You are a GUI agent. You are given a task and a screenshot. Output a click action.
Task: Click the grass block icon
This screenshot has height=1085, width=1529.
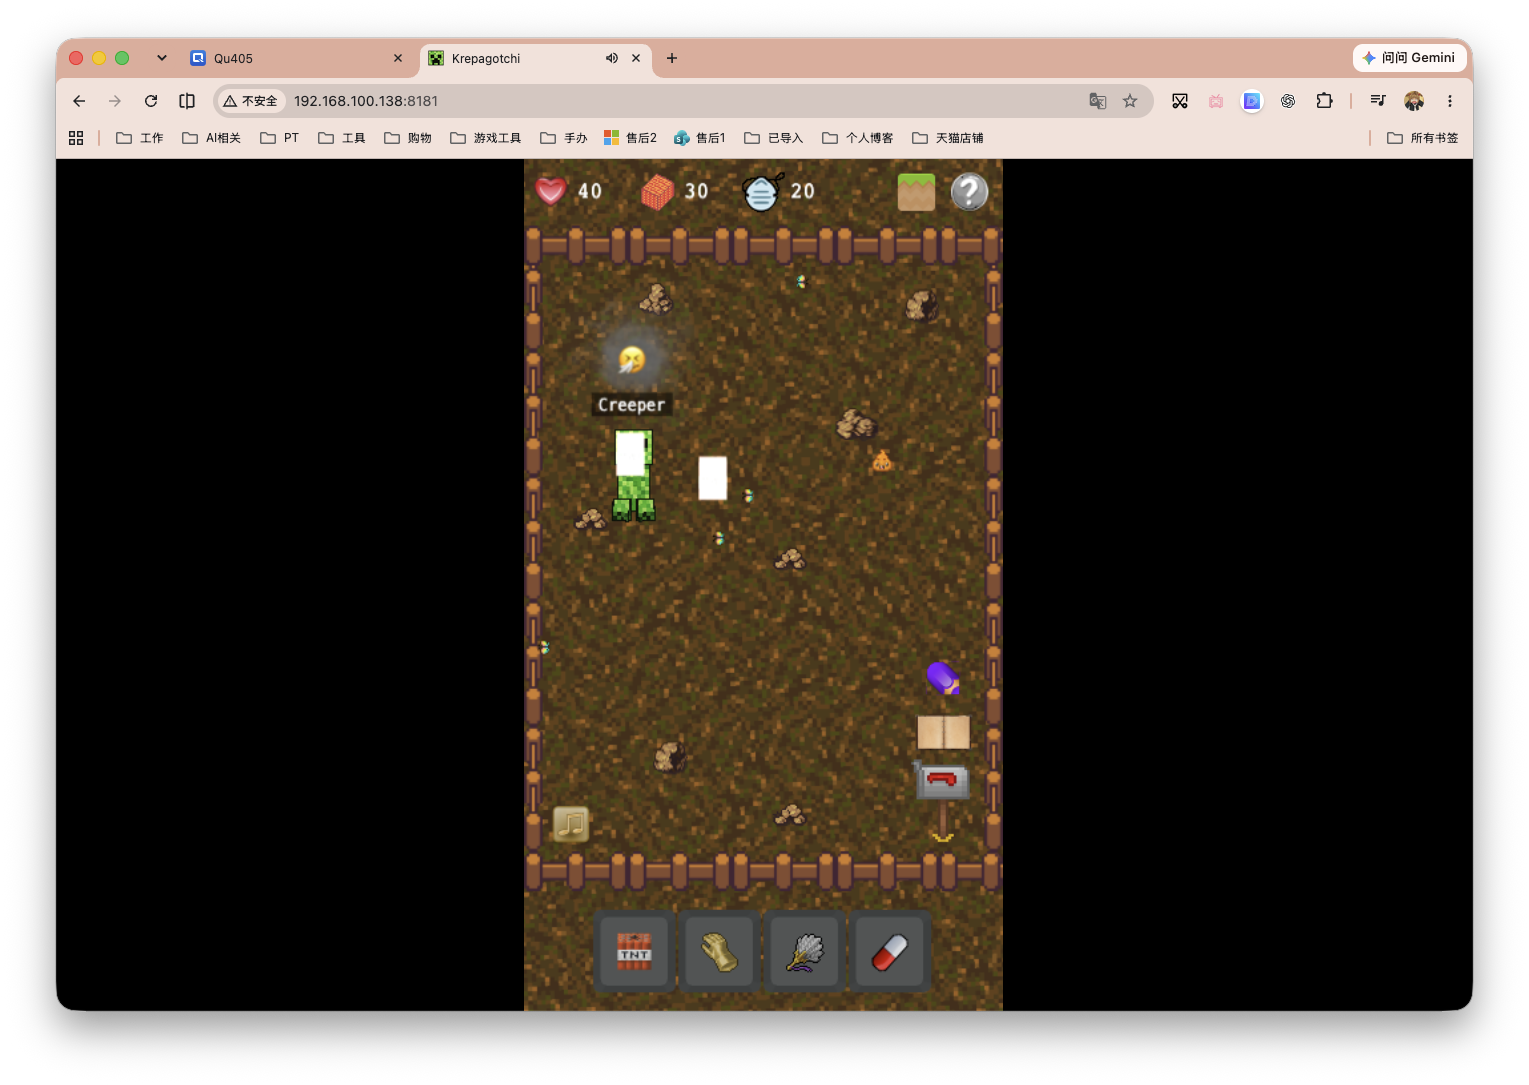point(916,192)
